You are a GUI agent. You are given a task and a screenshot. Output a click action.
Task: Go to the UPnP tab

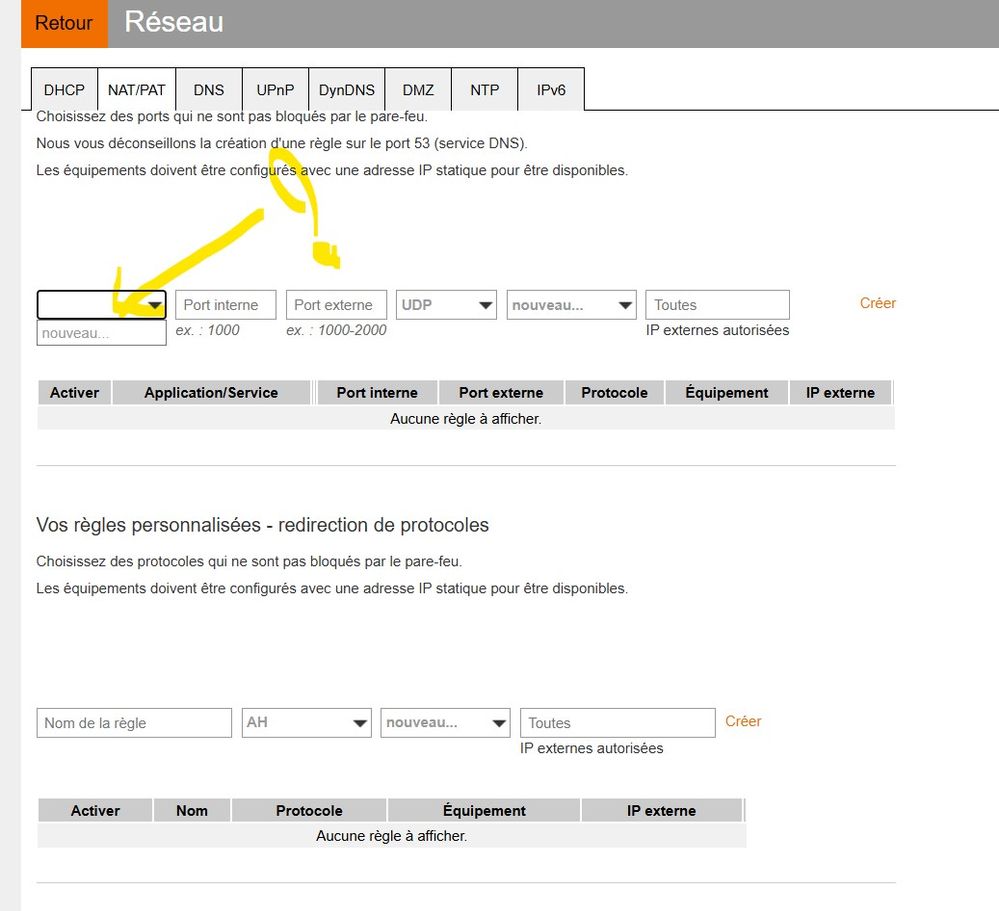pos(275,90)
